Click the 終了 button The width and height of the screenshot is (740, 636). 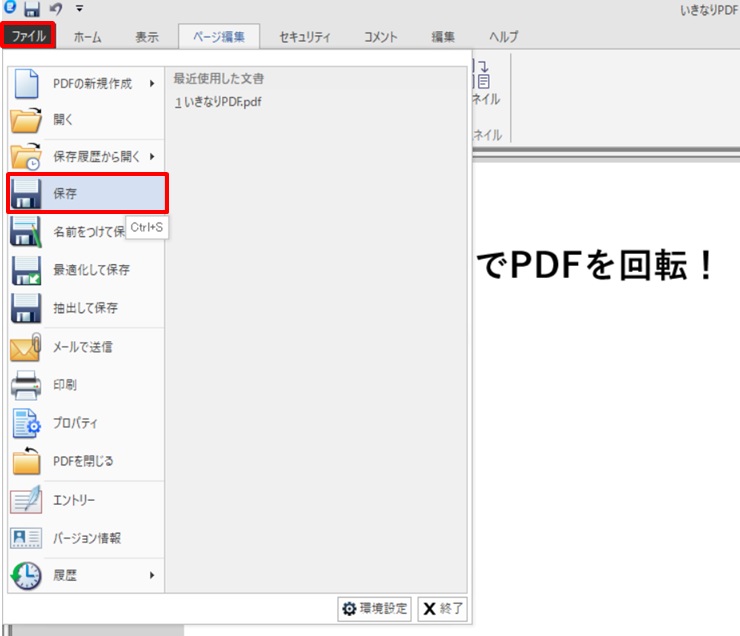[x=443, y=609]
